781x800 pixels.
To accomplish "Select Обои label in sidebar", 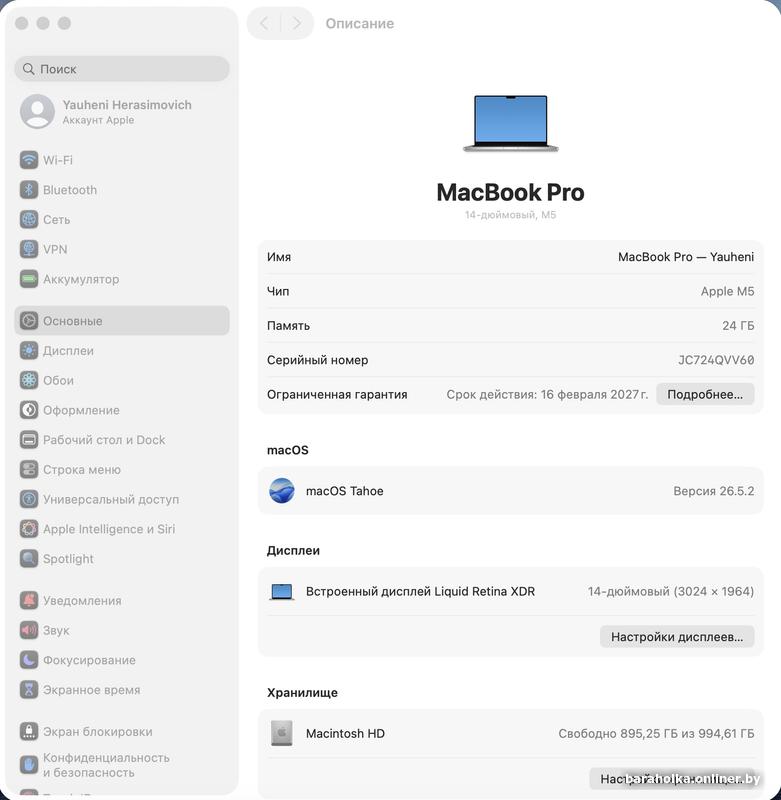I will tap(58, 381).
